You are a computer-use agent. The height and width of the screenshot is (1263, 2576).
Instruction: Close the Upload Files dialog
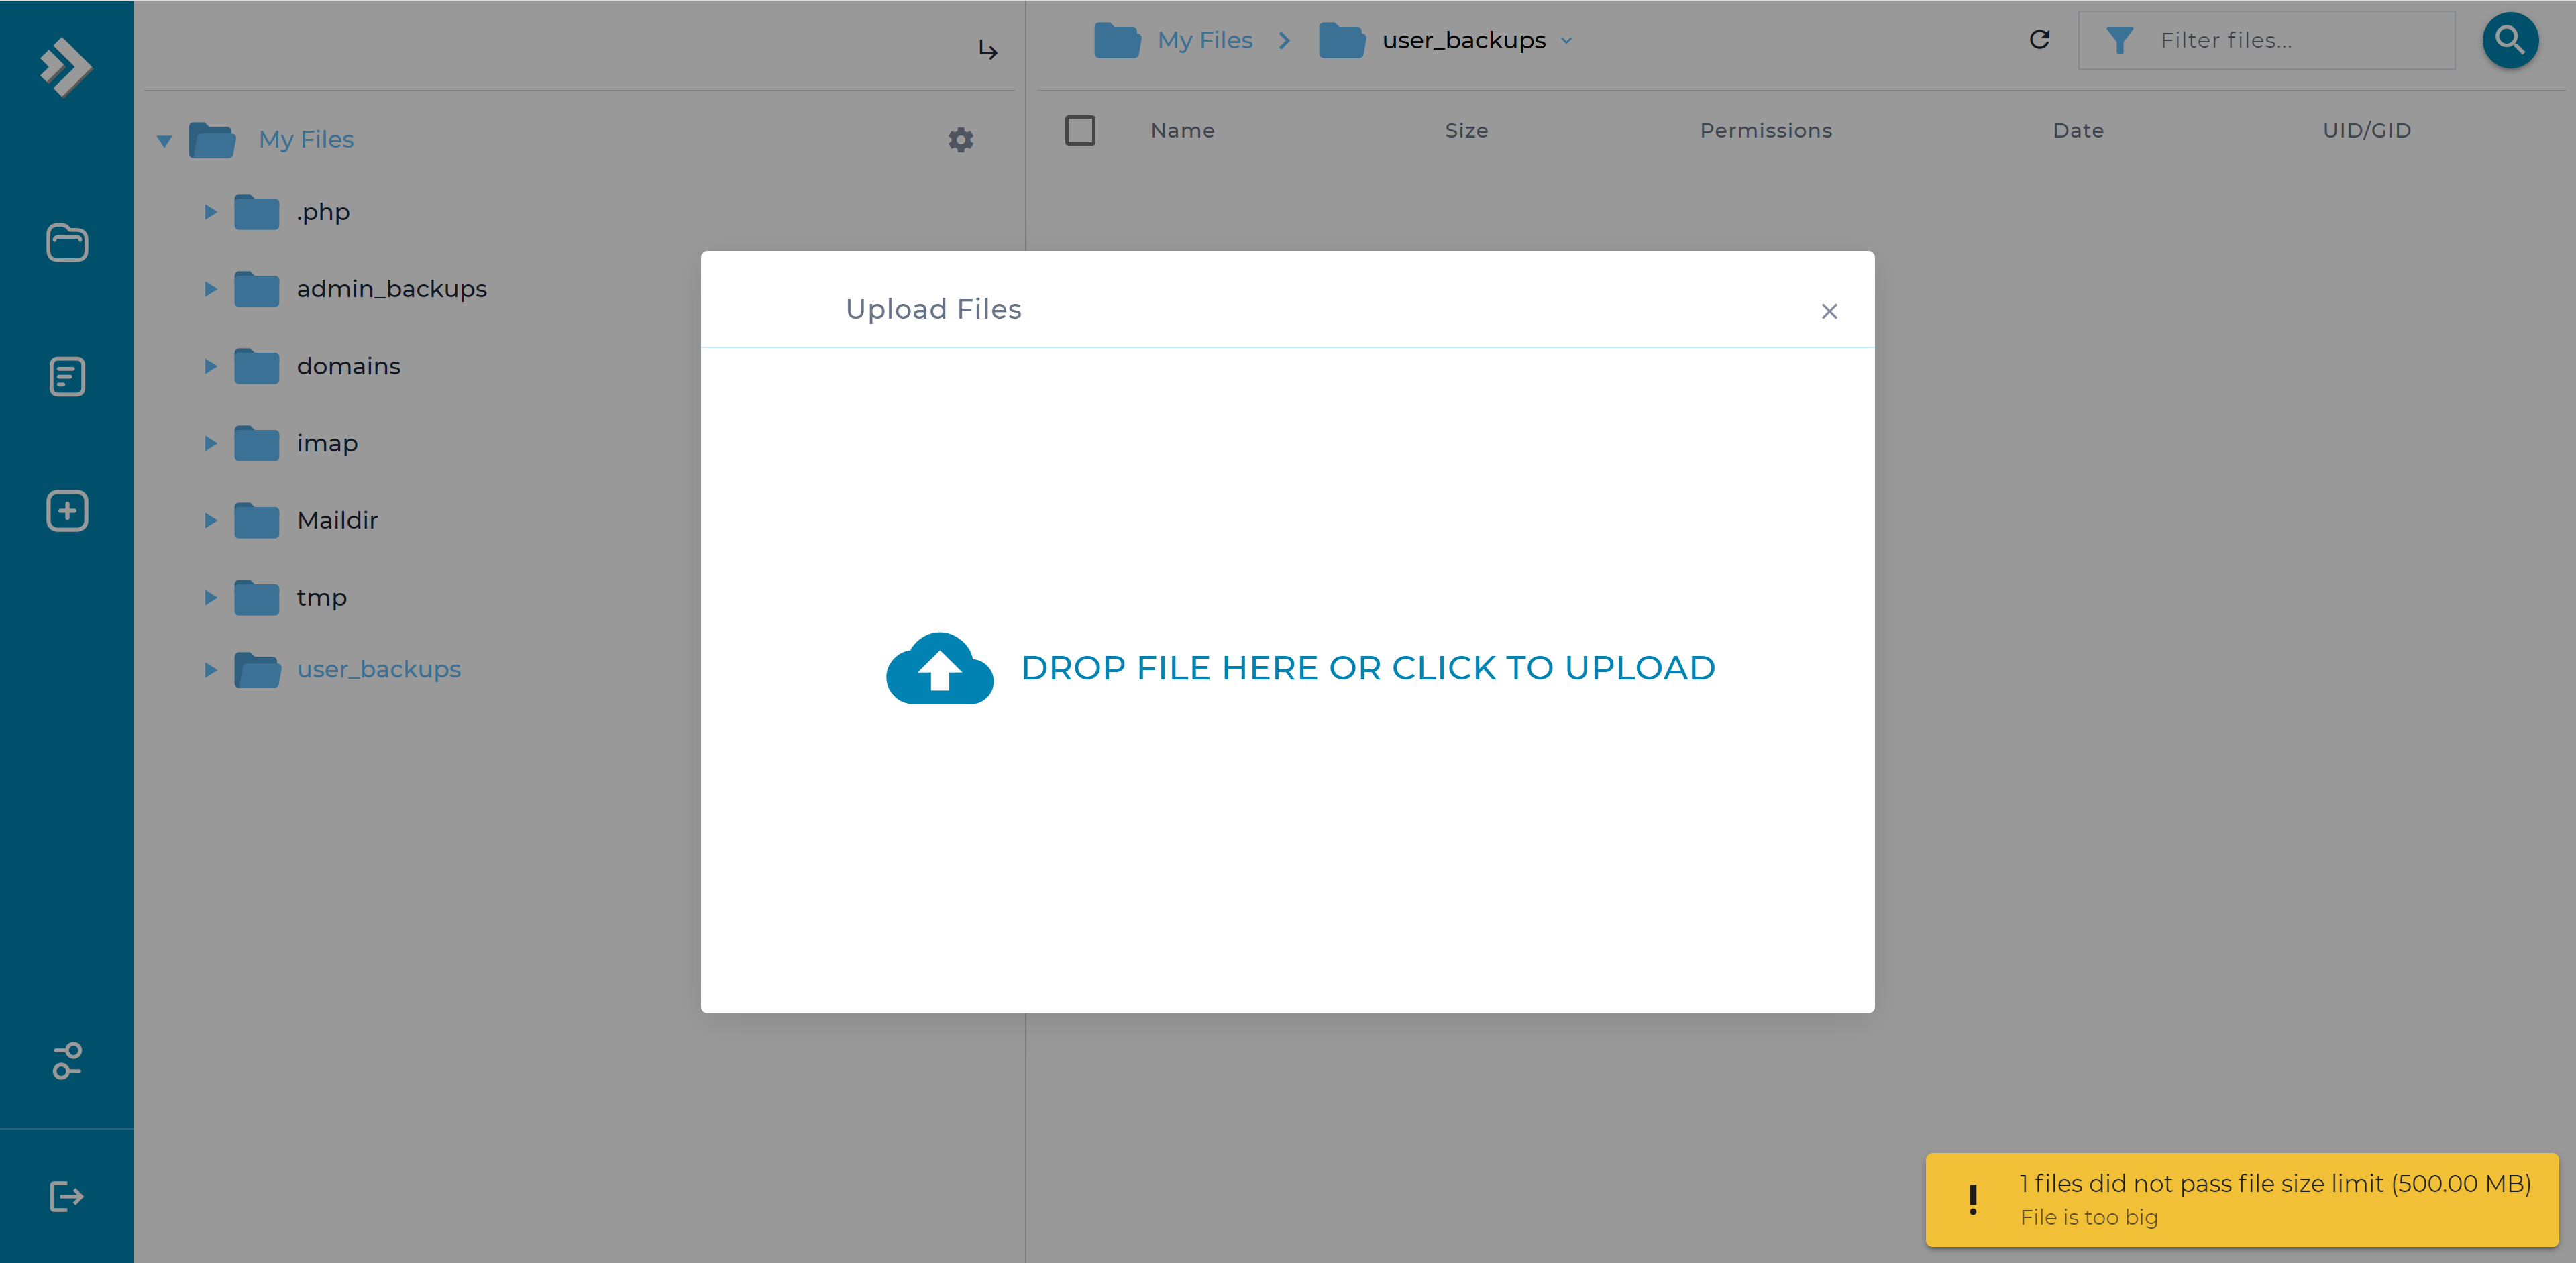pyautogui.click(x=1829, y=311)
